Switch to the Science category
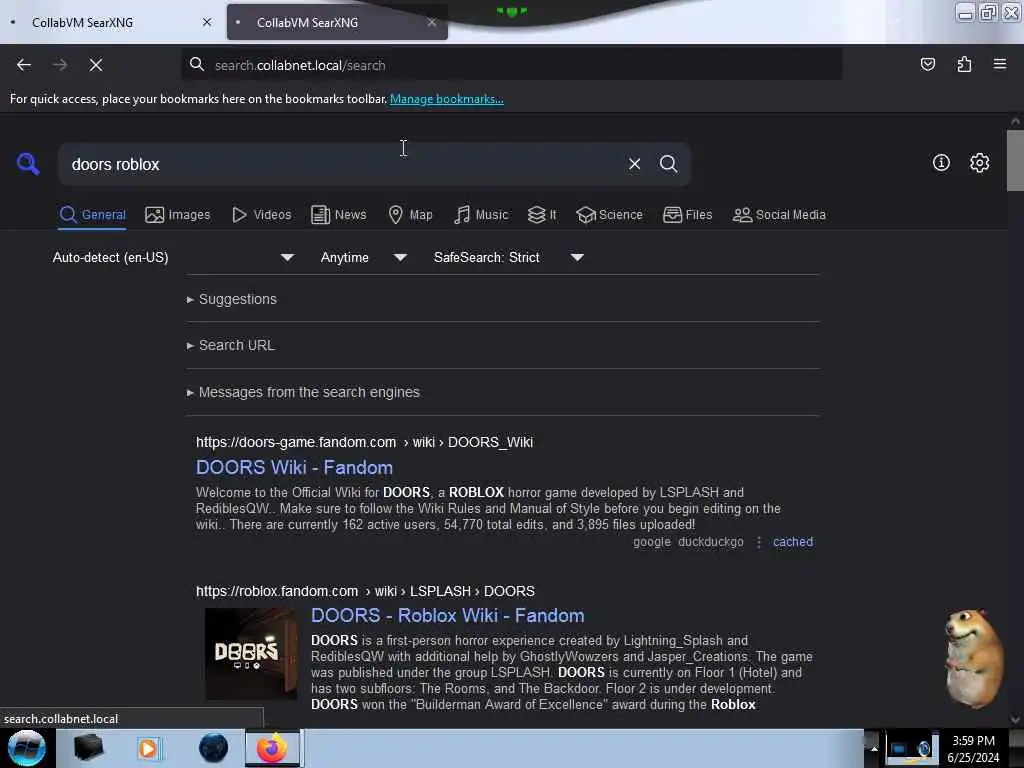Viewport: 1024px width, 768px height. (x=609, y=215)
